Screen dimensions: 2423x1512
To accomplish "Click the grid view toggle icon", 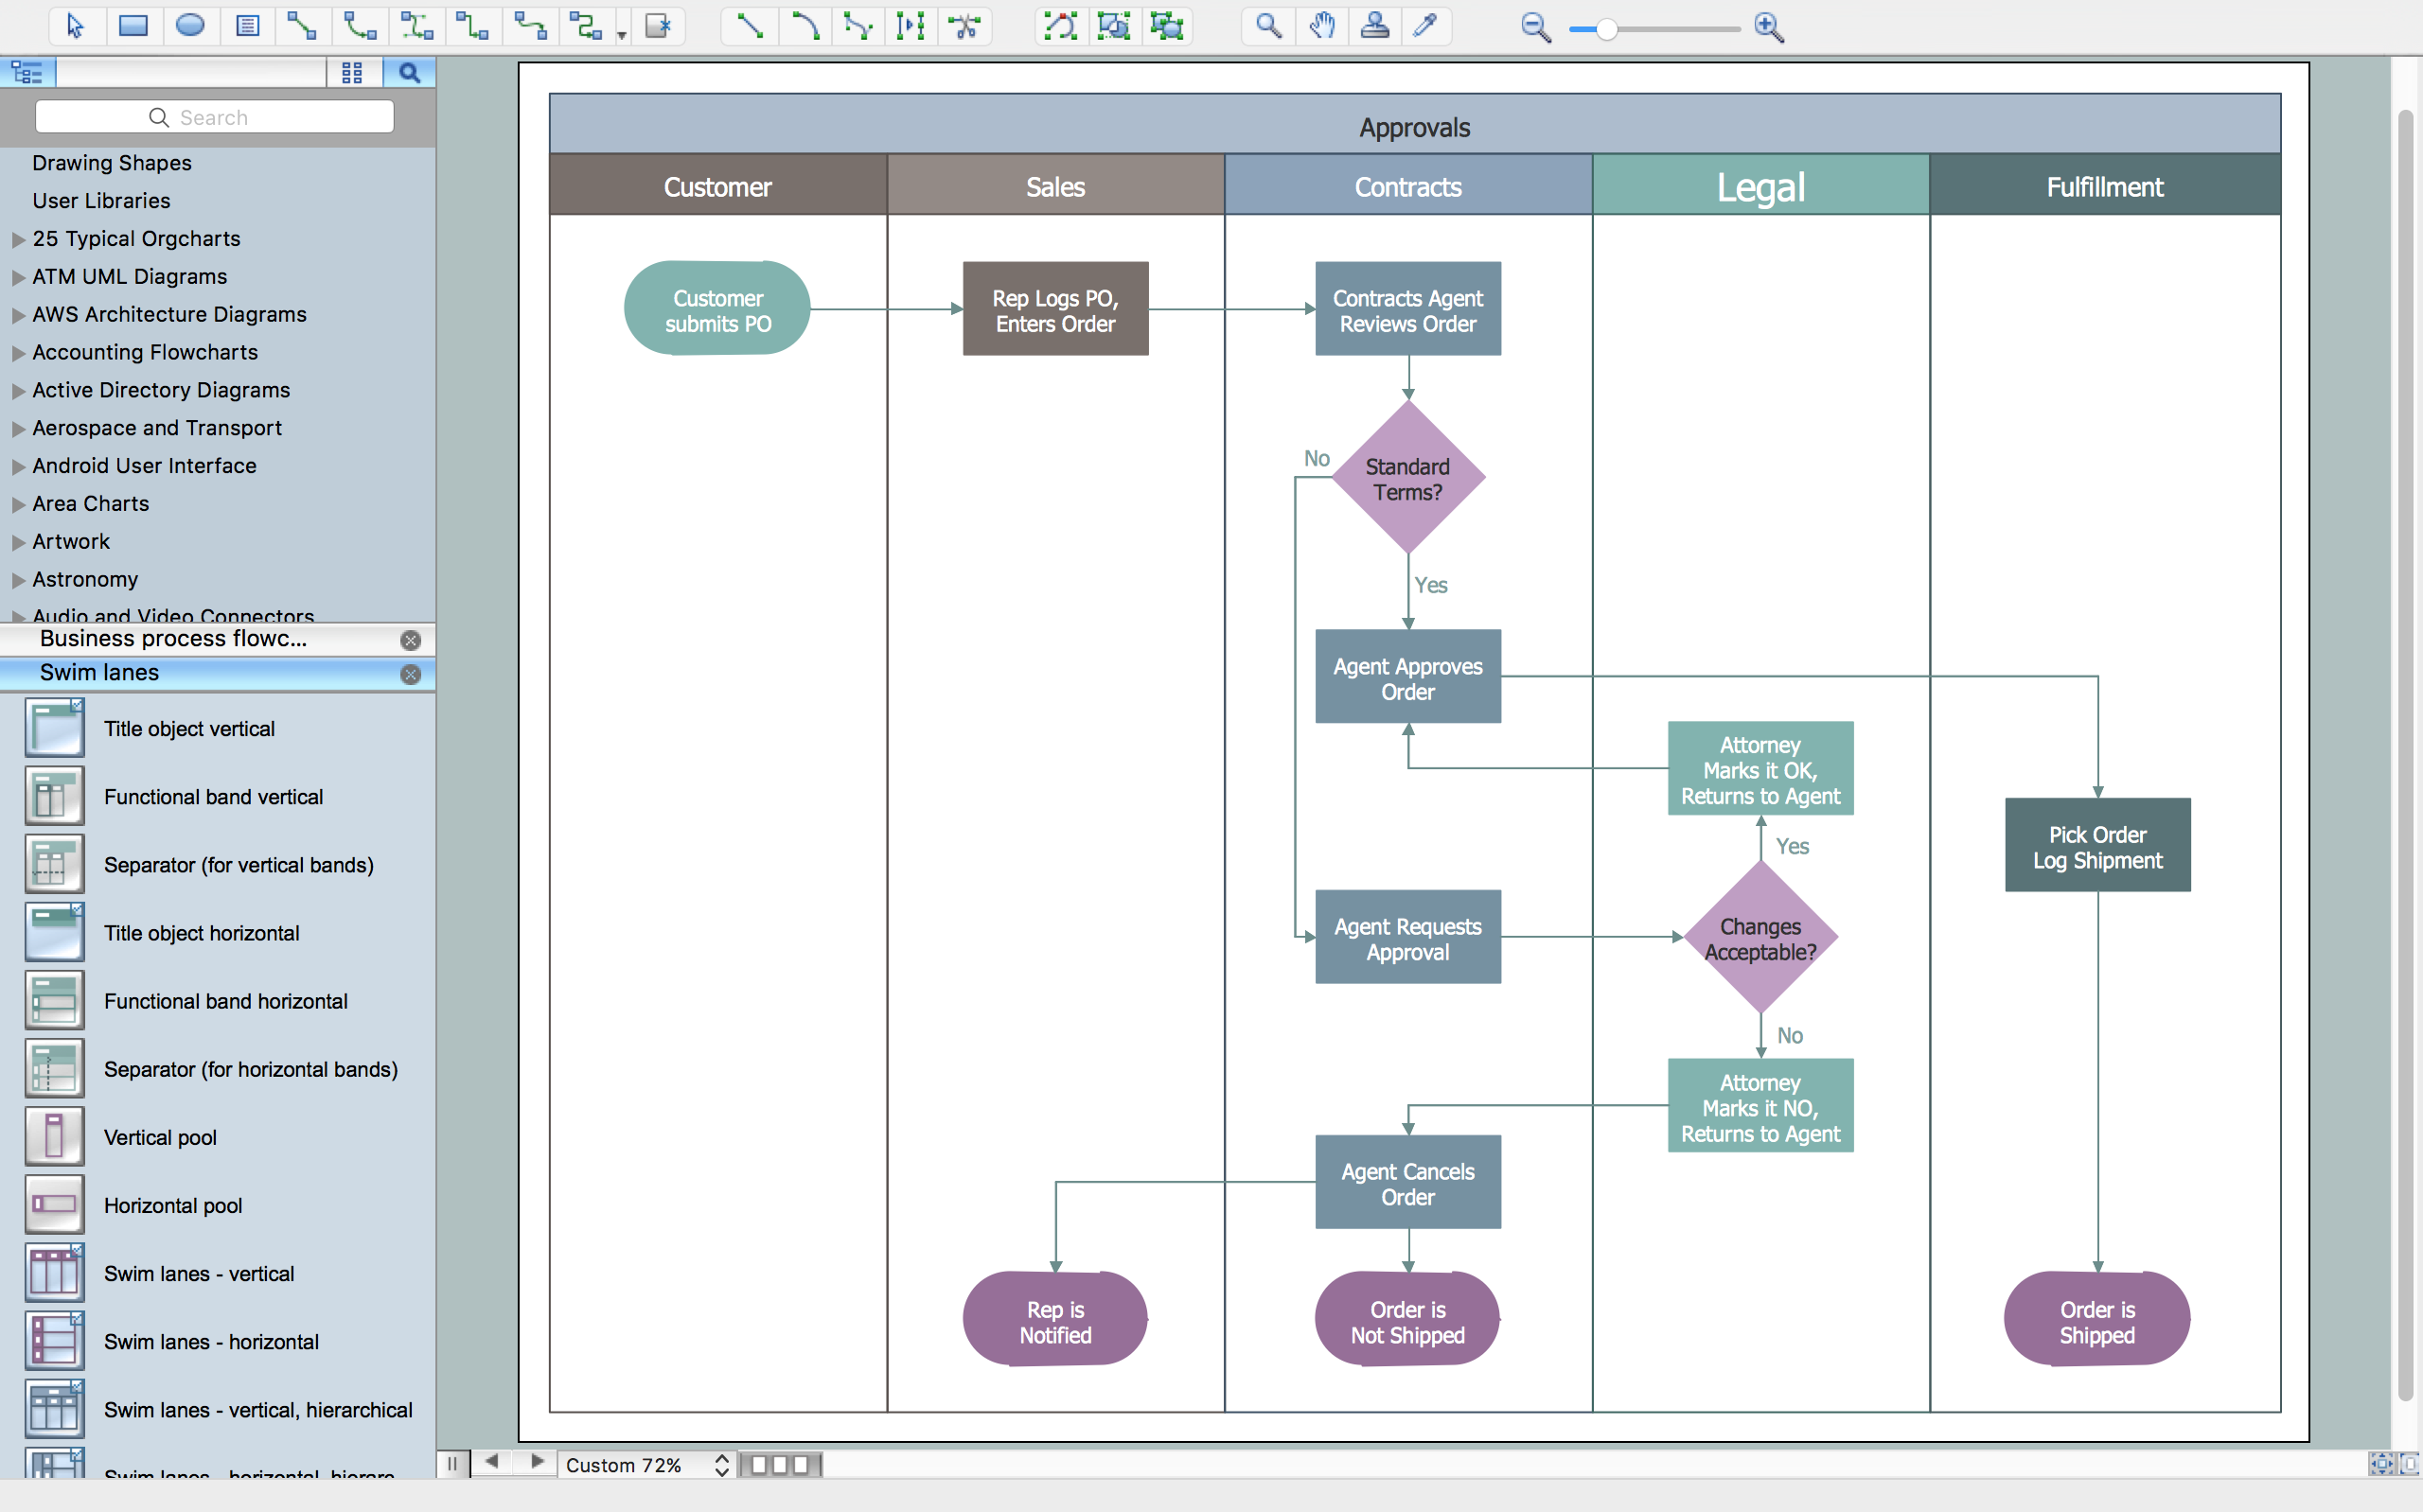I will 354,71.
